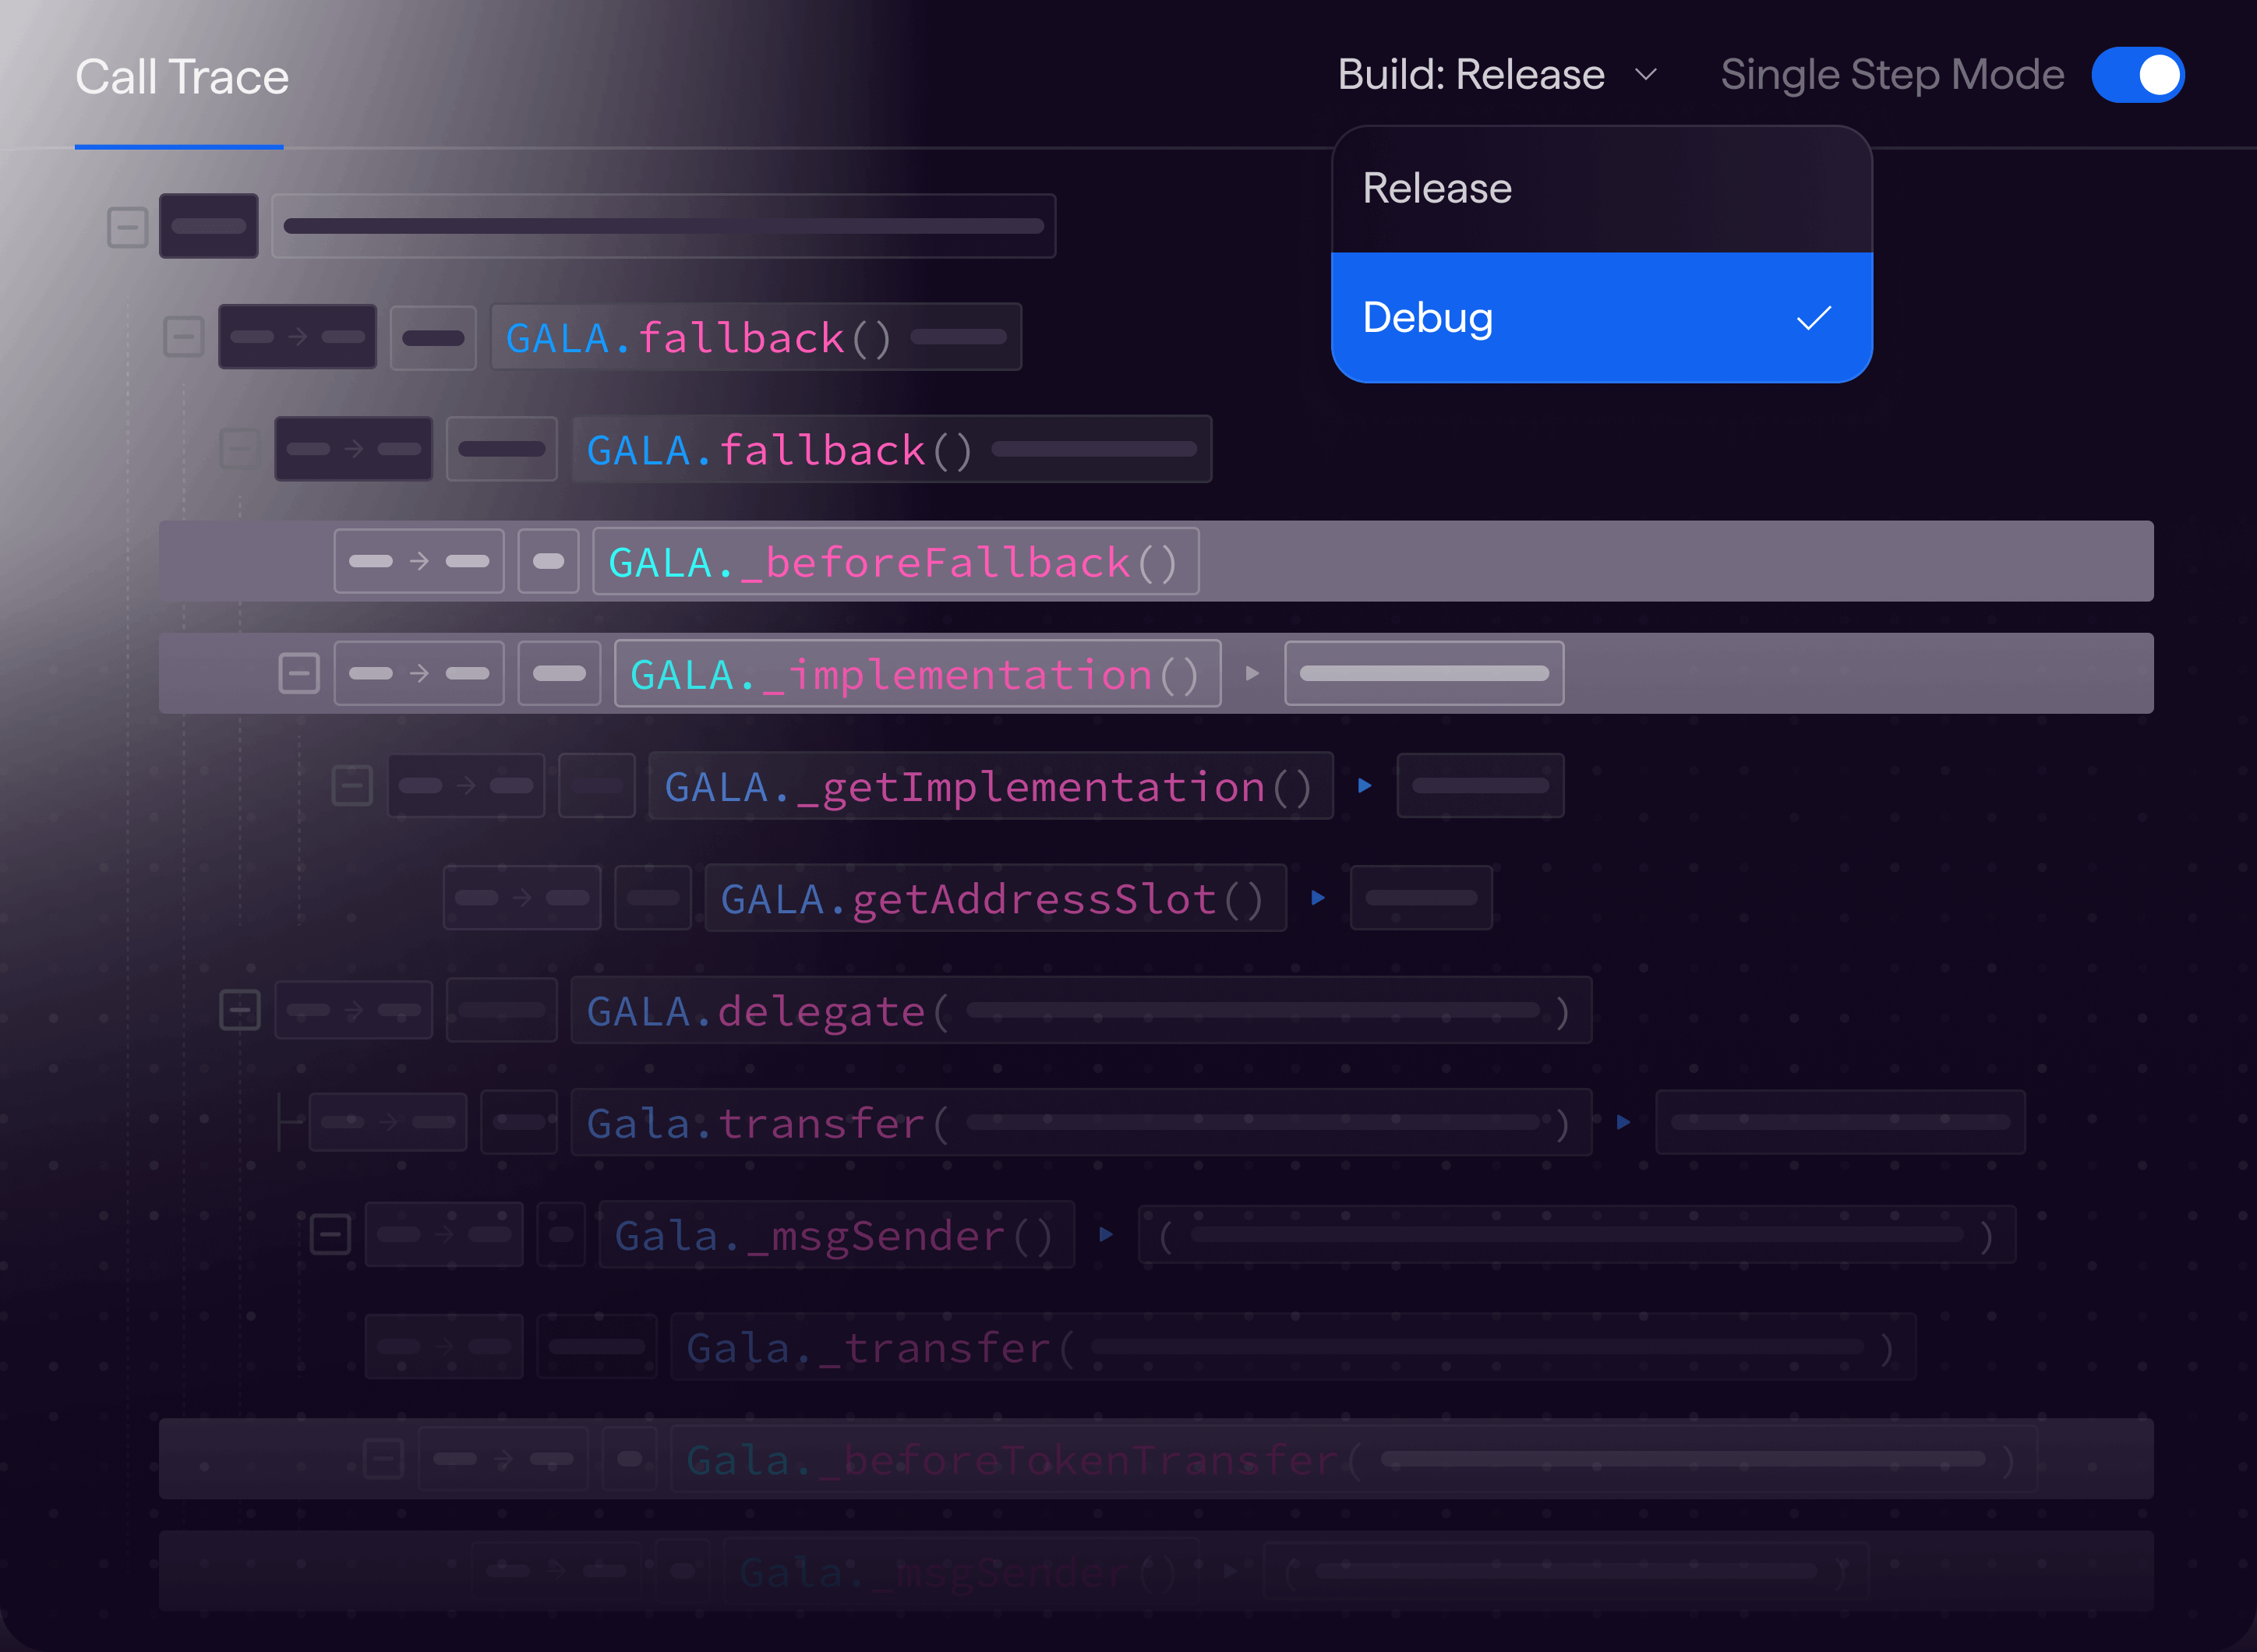Collapse the second GALA.fallback() row
This screenshot has width=2257, height=1652.
pyautogui.click(x=240, y=449)
